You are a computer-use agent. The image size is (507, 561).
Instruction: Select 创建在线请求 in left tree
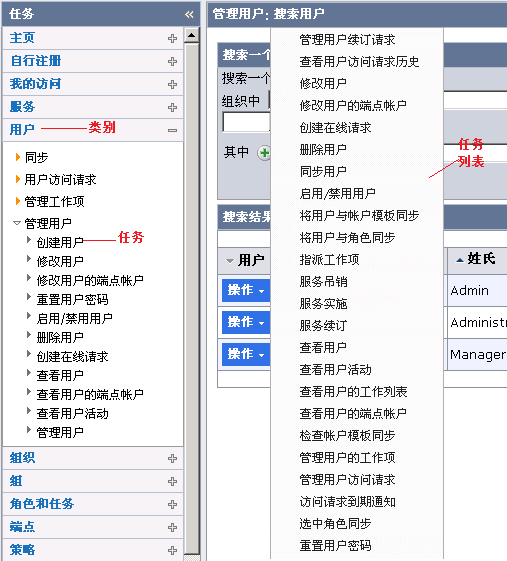point(72,356)
